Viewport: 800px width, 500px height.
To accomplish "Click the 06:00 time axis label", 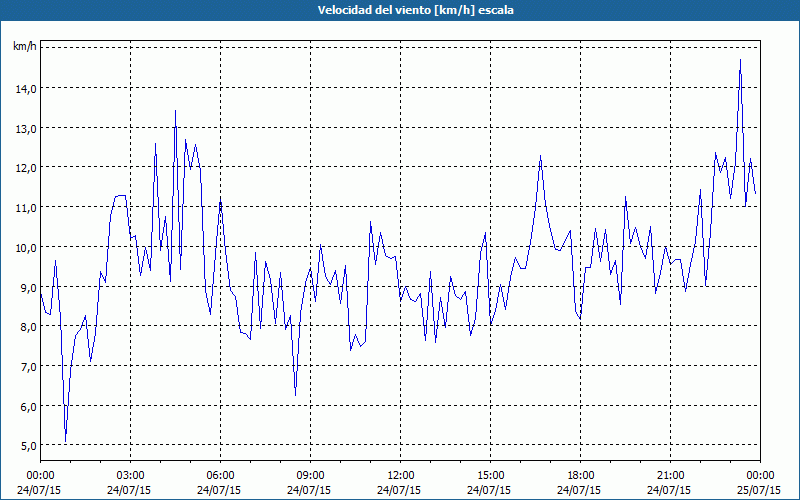I will [220, 476].
